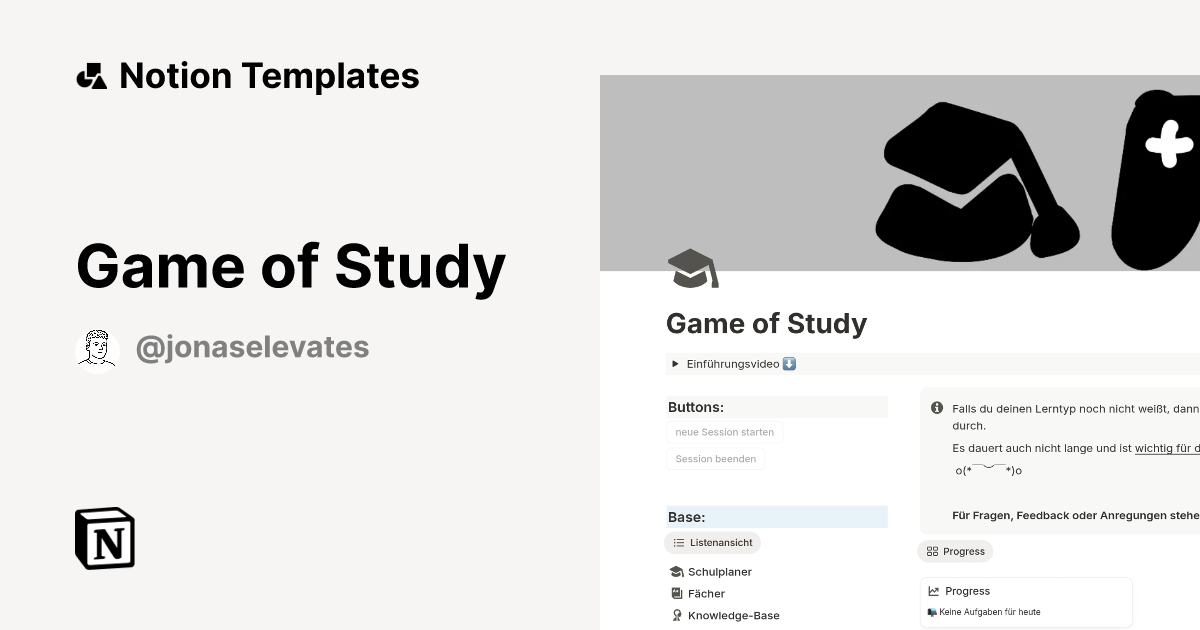
Task: Click the graduation cap icon next to Schulplaner
Action: (x=676, y=571)
